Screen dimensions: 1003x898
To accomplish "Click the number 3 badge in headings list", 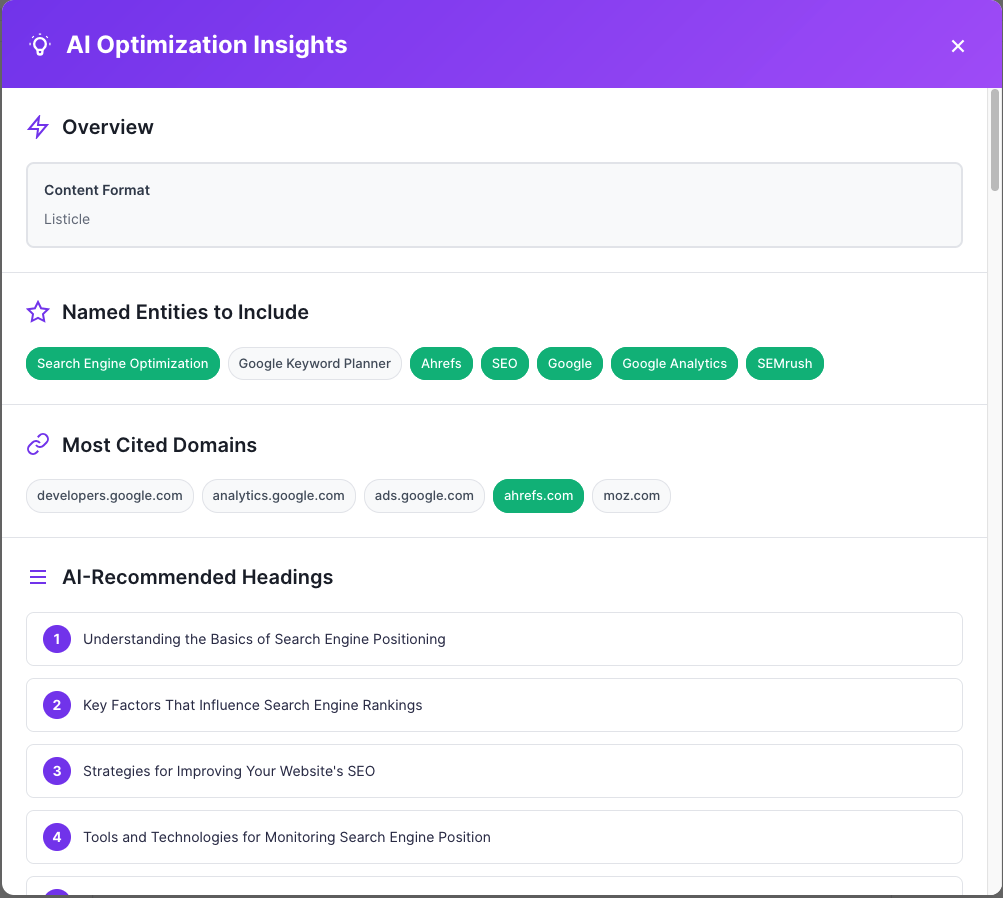I will 57,771.
